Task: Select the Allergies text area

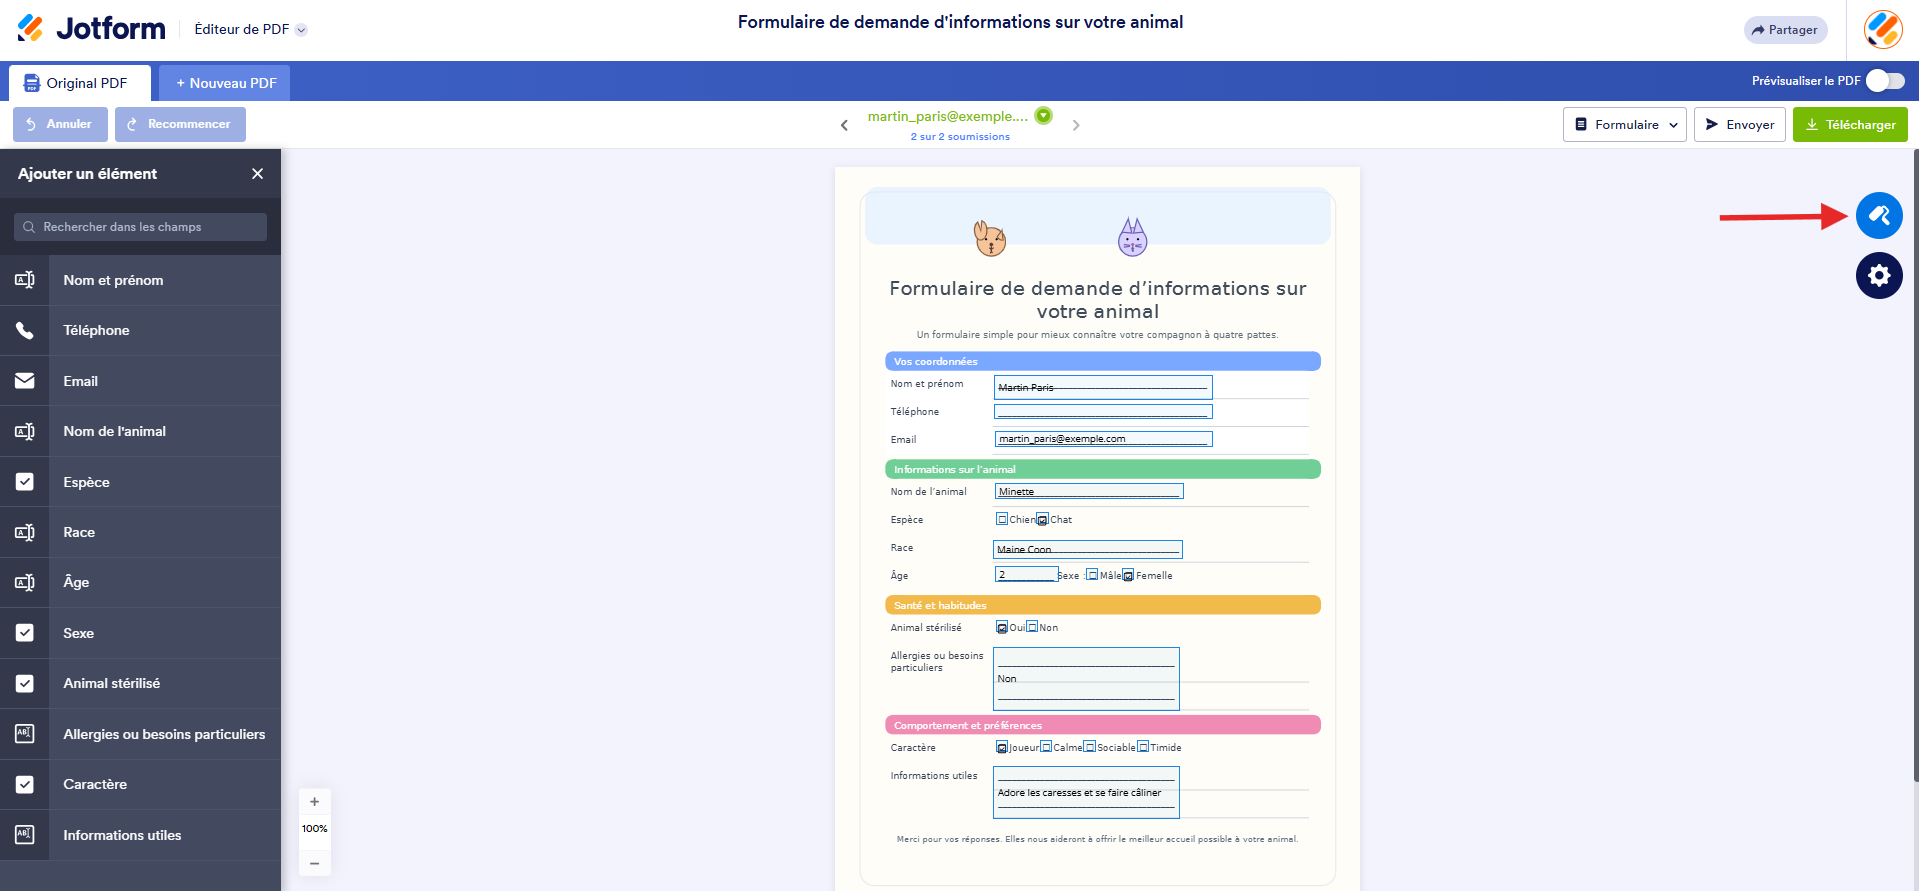Action: pos(1086,678)
